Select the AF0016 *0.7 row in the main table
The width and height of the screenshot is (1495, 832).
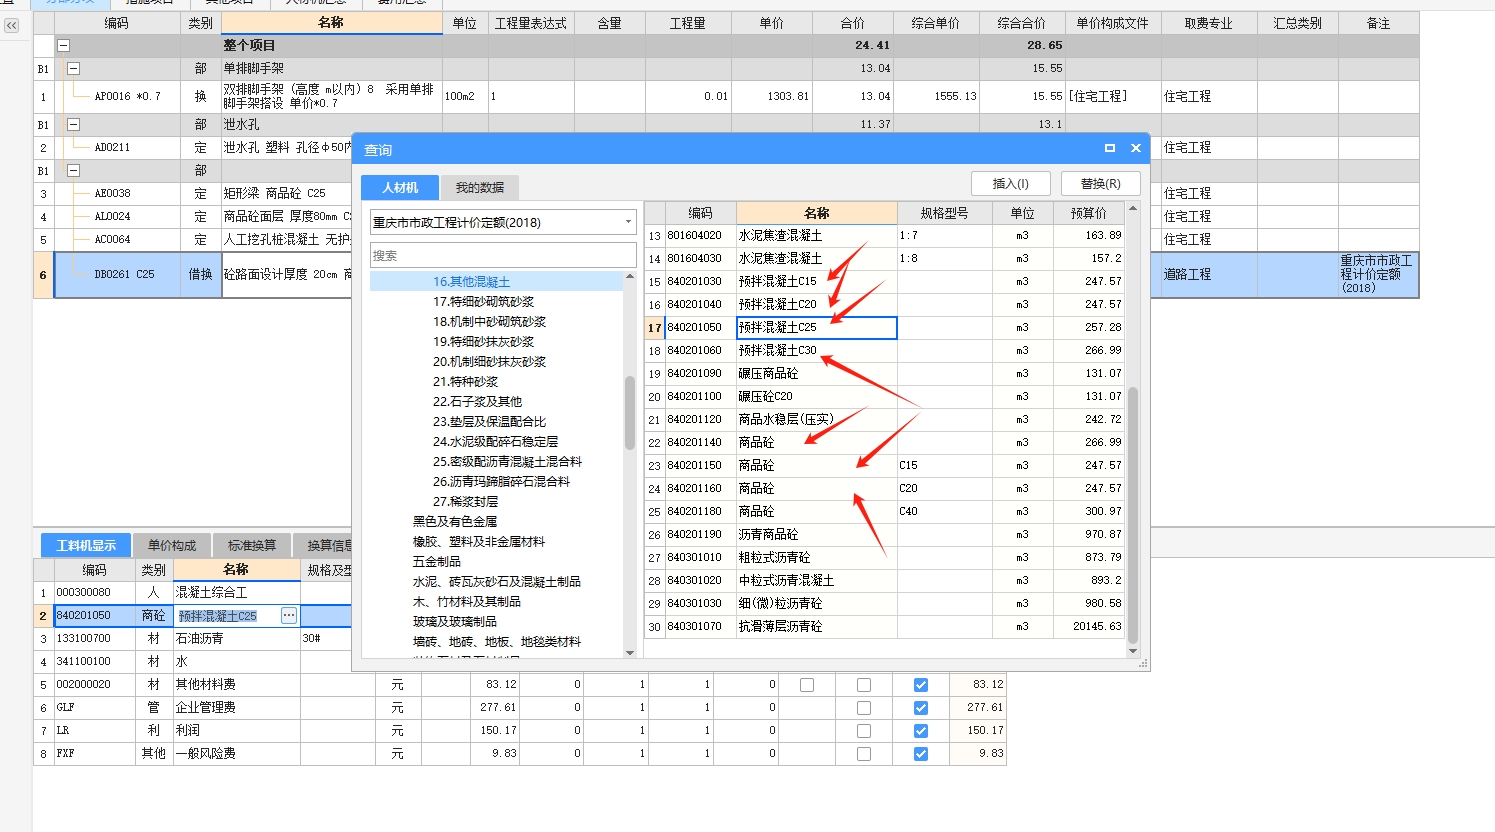[726, 97]
